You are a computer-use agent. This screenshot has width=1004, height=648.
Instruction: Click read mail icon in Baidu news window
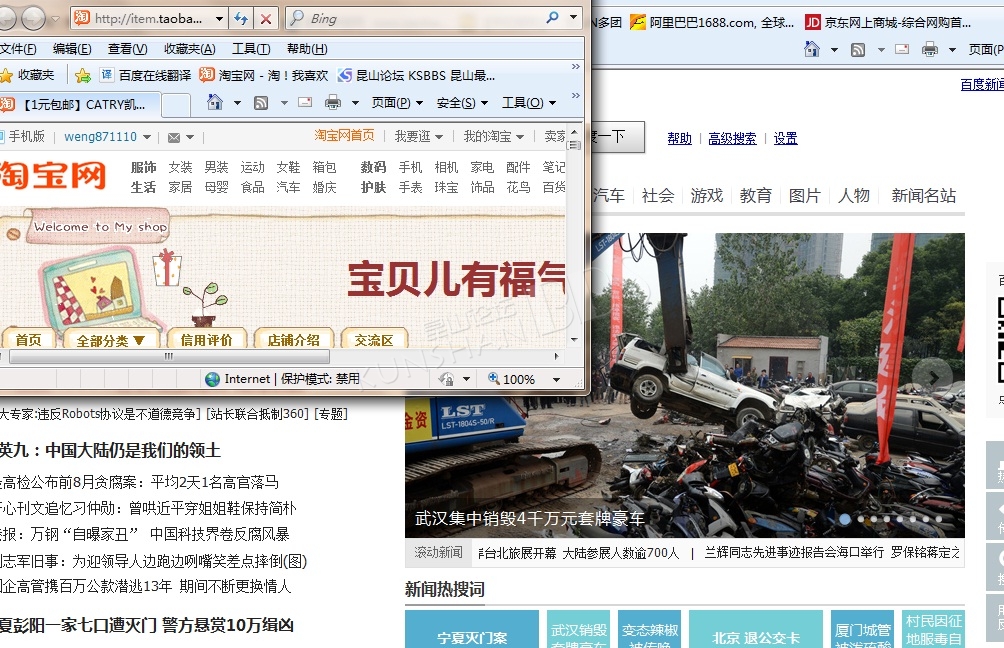coord(902,49)
